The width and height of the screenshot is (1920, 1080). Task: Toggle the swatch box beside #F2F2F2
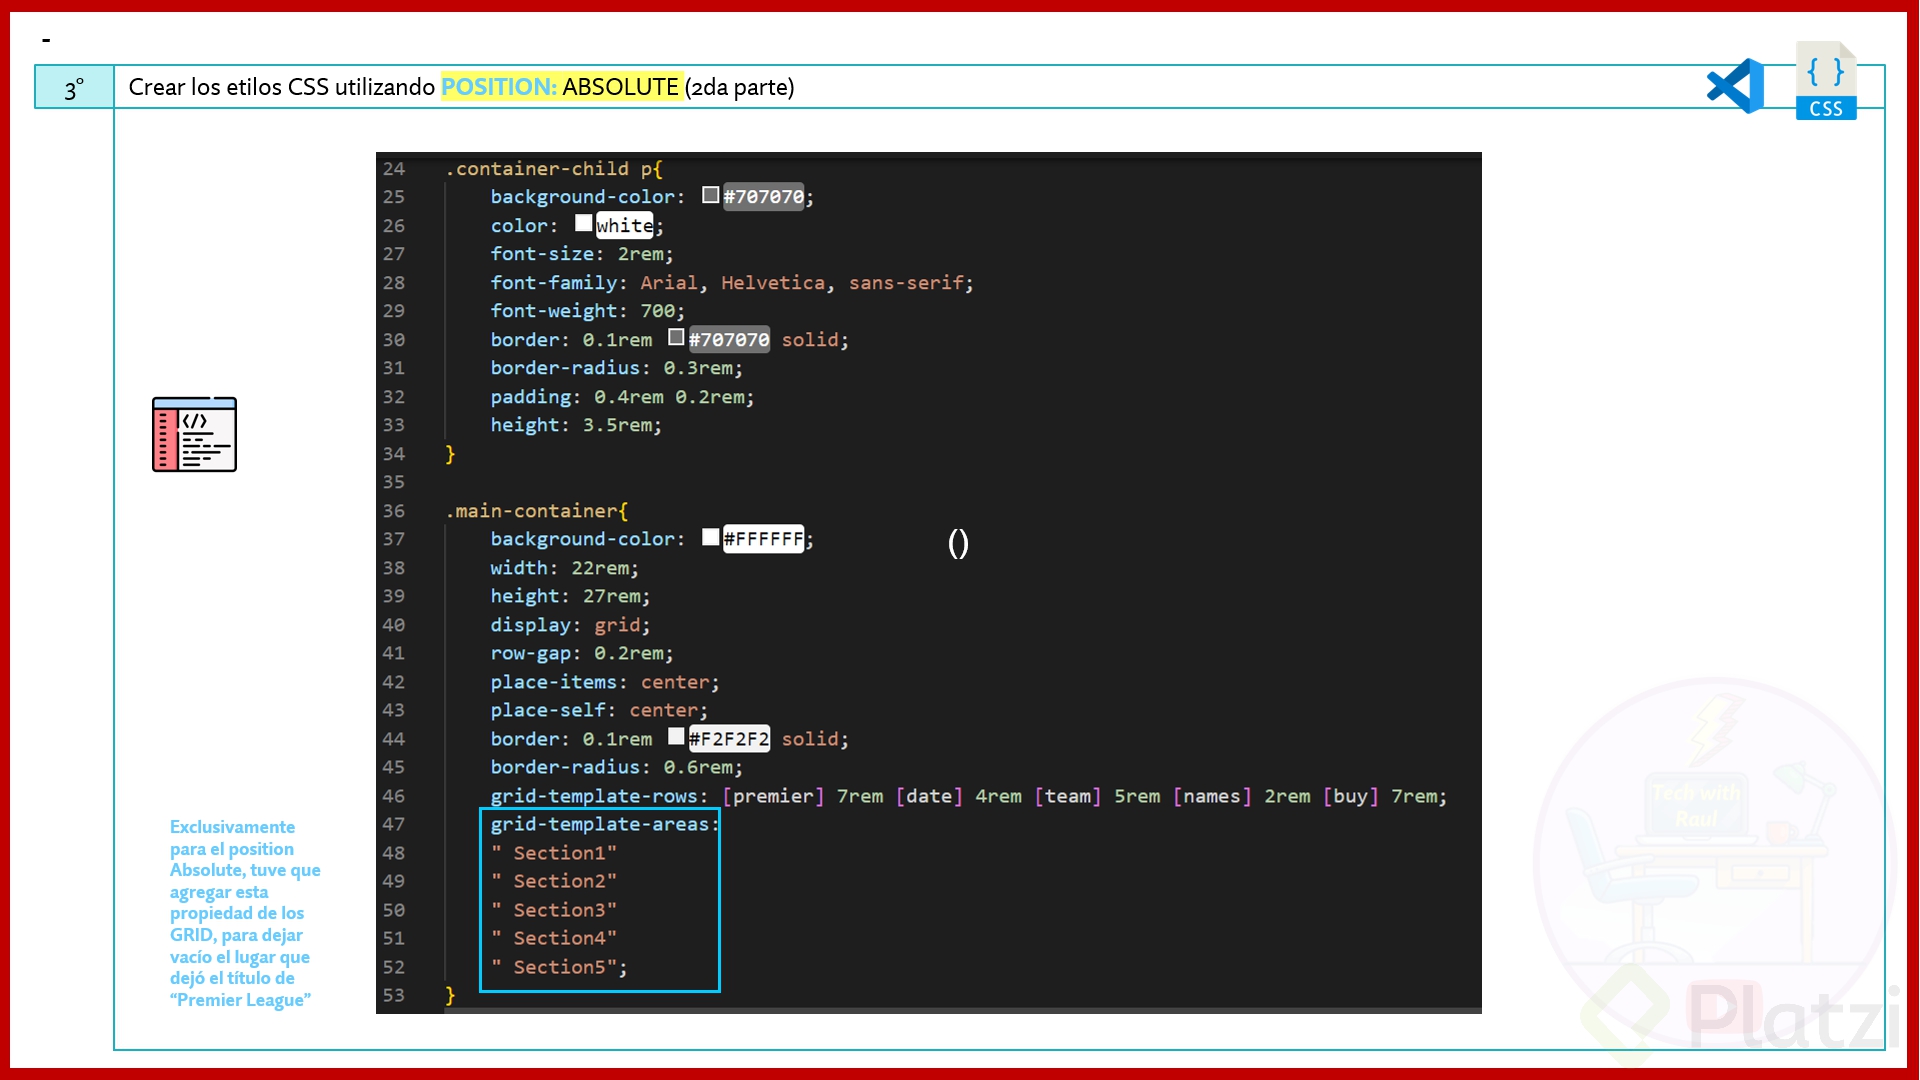point(677,737)
